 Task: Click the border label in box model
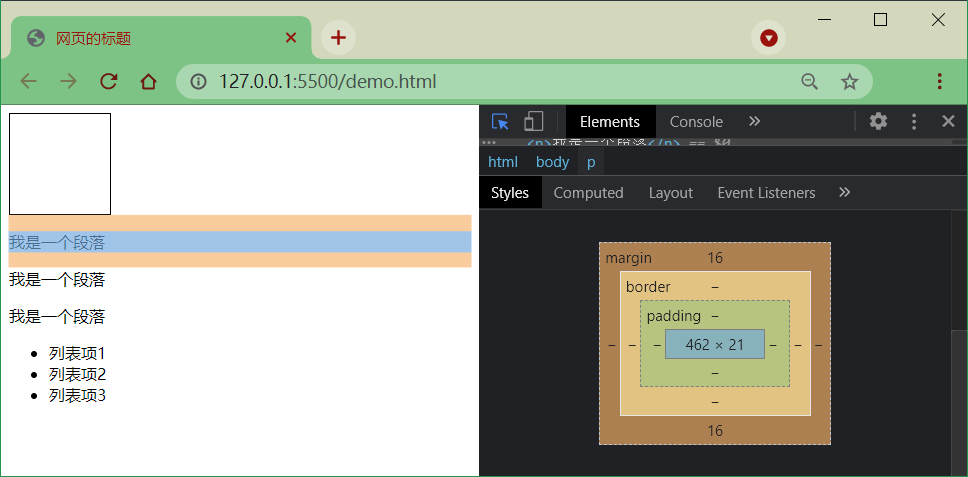tap(648, 287)
